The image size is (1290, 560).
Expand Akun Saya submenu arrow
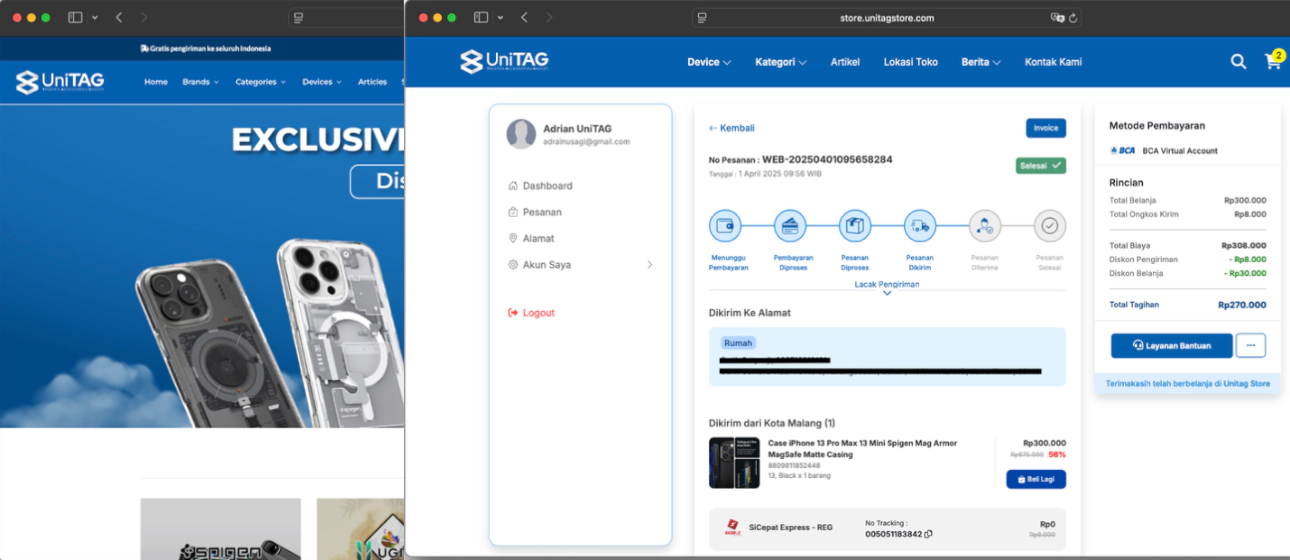pyautogui.click(x=650, y=265)
